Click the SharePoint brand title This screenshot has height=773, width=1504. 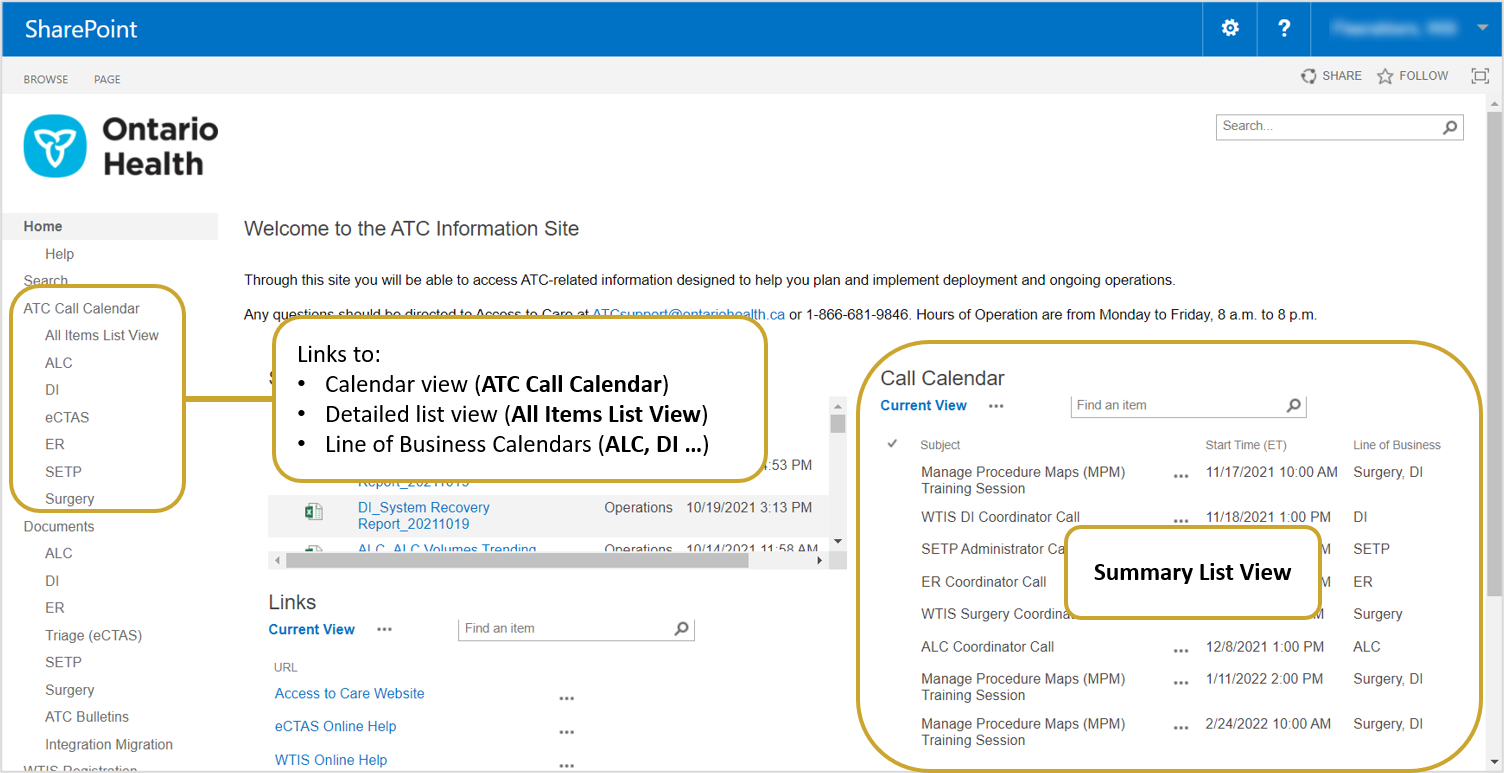pos(82,29)
